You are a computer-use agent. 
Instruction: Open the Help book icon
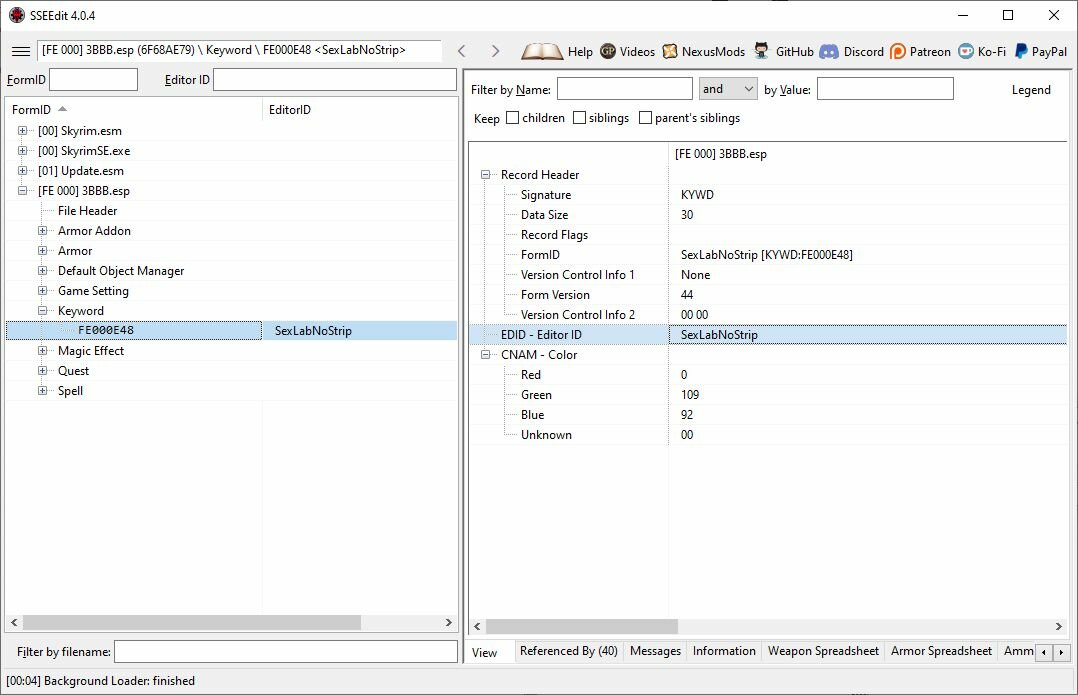coord(542,51)
